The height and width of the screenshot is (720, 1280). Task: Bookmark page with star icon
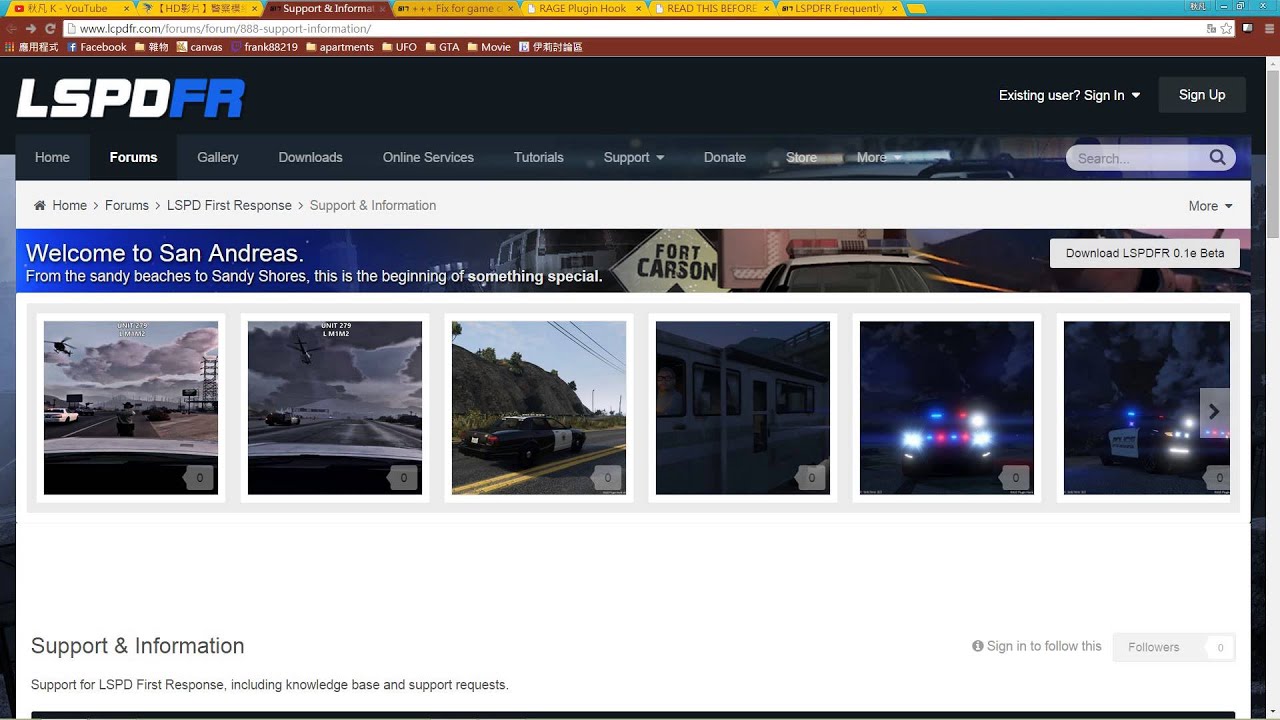(1227, 29)
